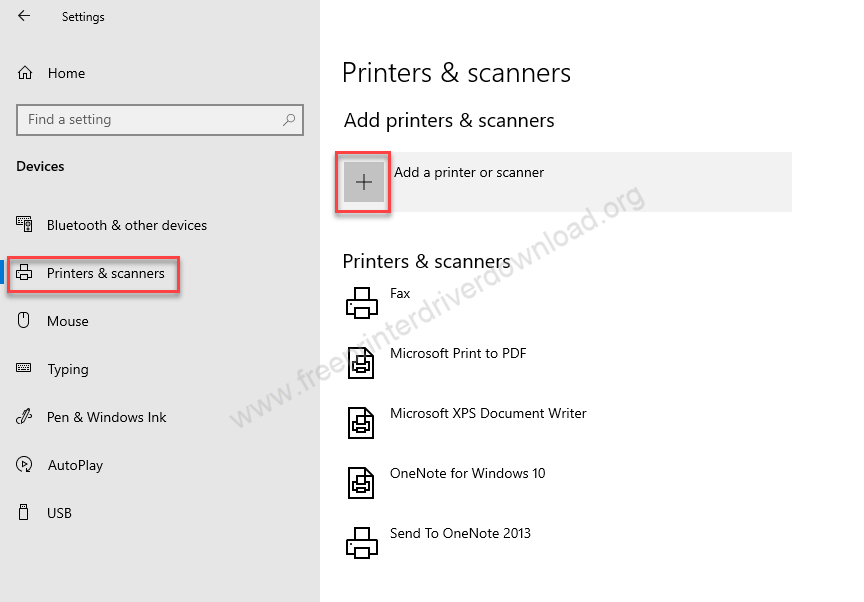This screenshot has width=864, height=602.
Task: Click the Bluetooth & other devices icon
Action: click(x=24, y=225)
